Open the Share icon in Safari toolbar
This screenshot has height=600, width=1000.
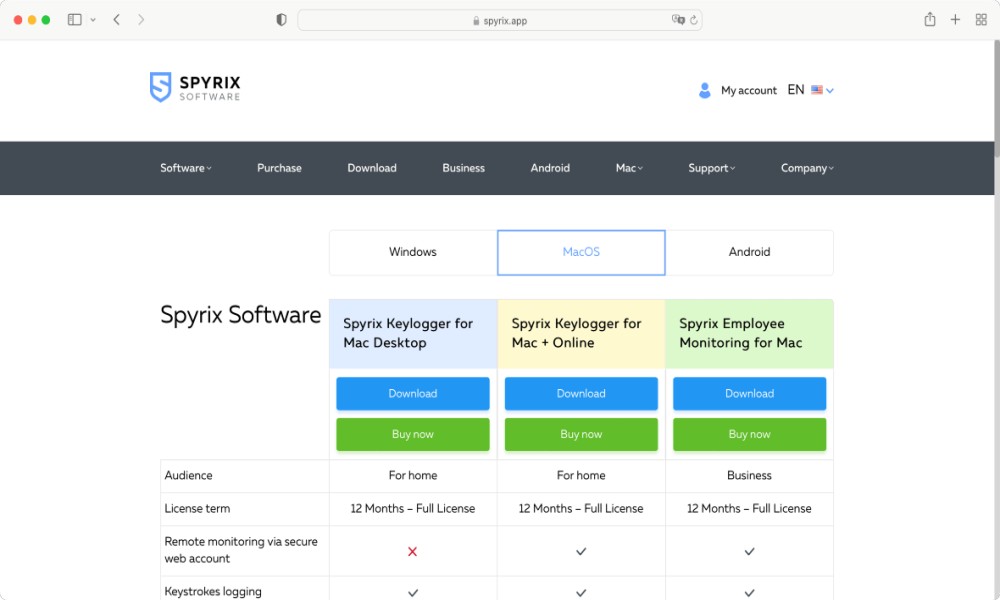(930, 19)
